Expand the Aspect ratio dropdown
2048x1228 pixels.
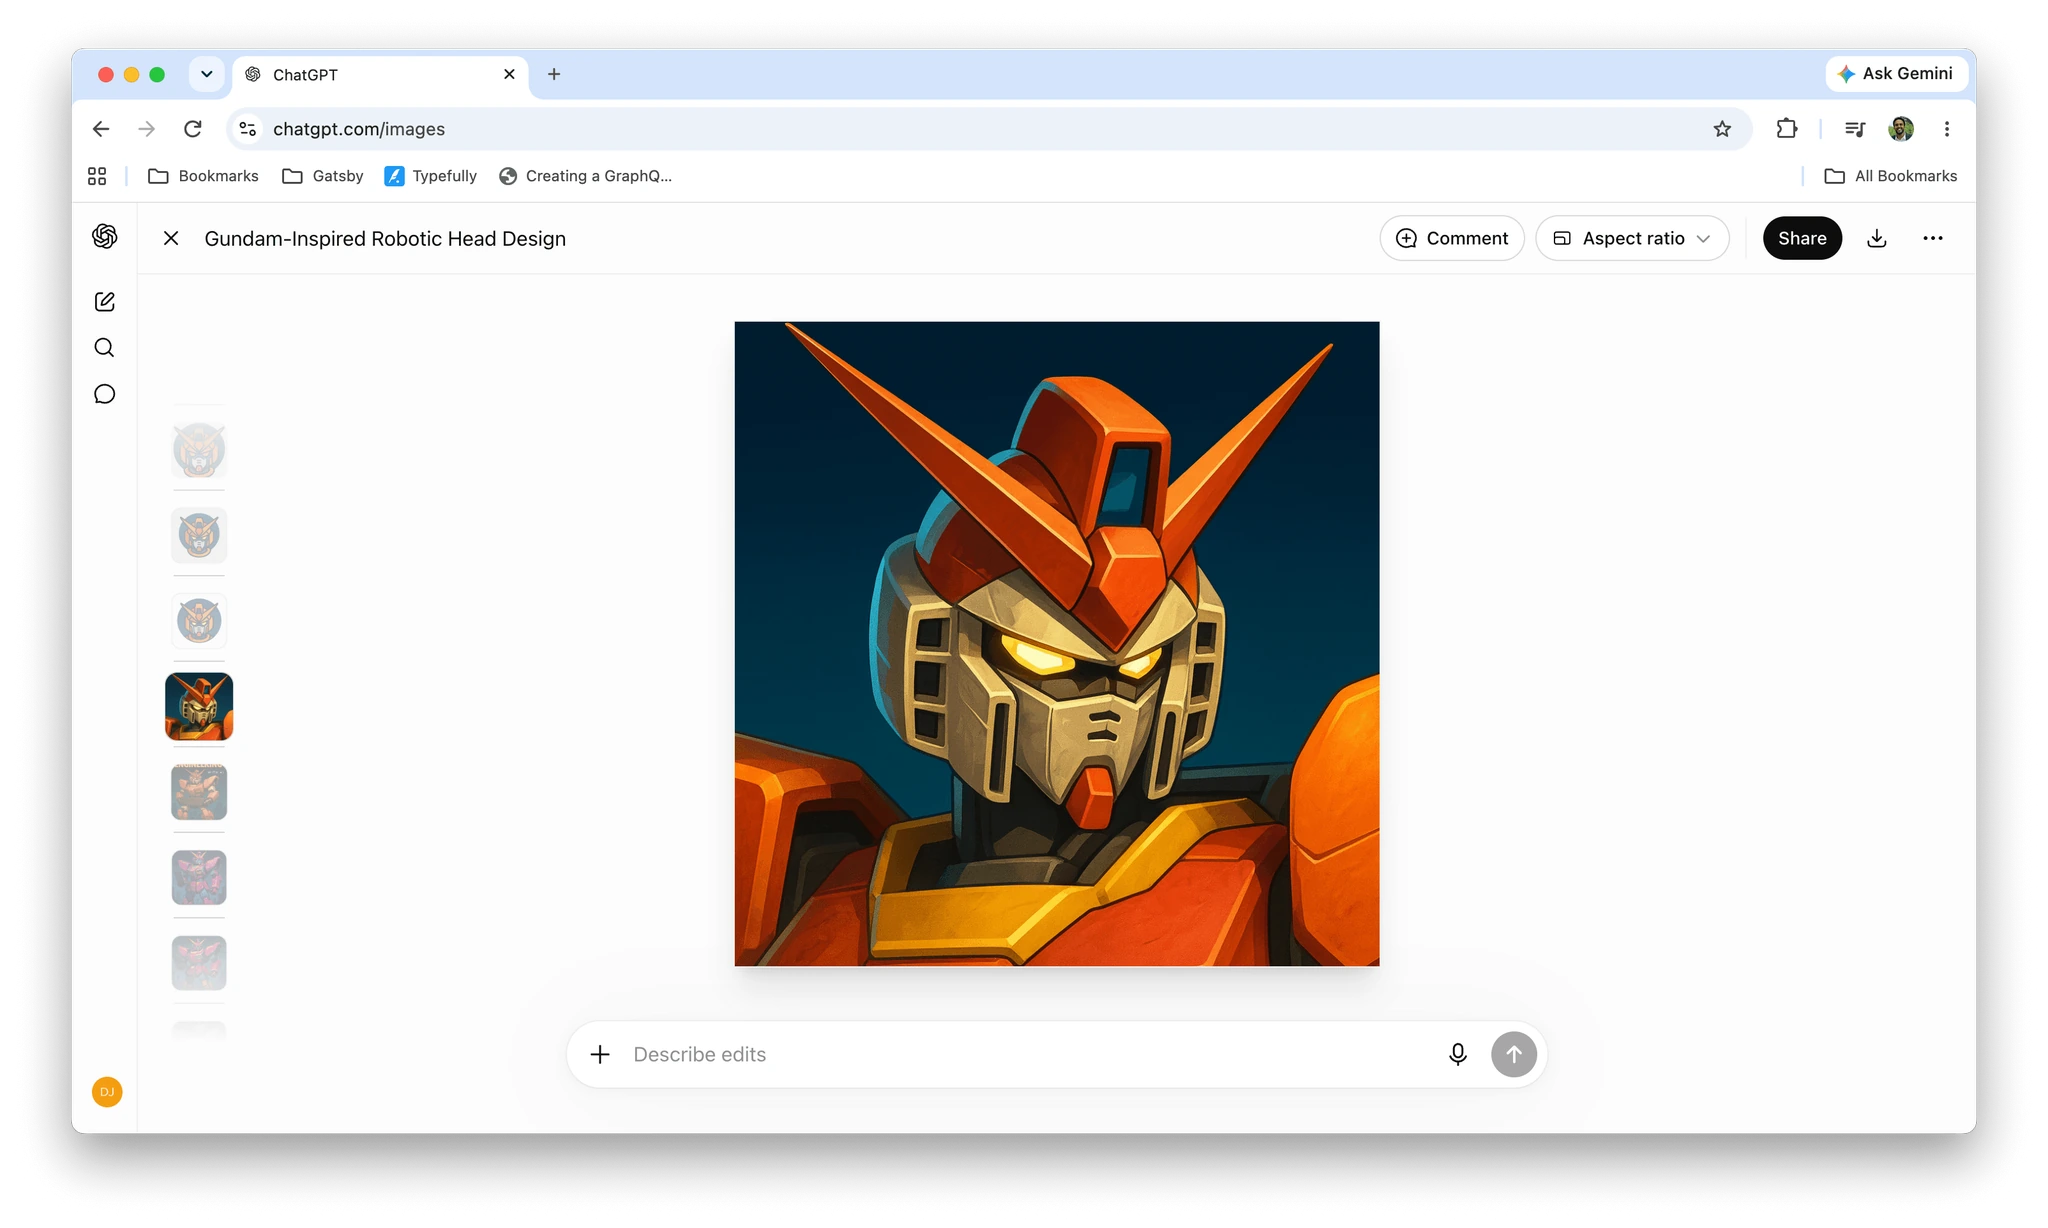pos(1632,238)
